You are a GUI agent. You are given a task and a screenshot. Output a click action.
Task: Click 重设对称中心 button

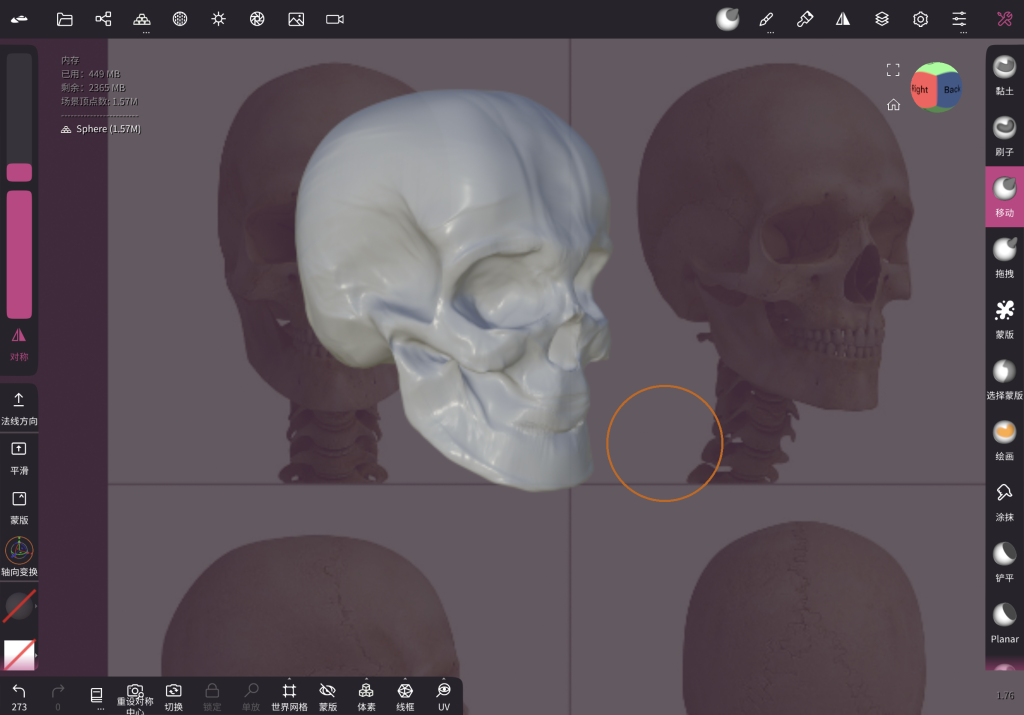135,699
